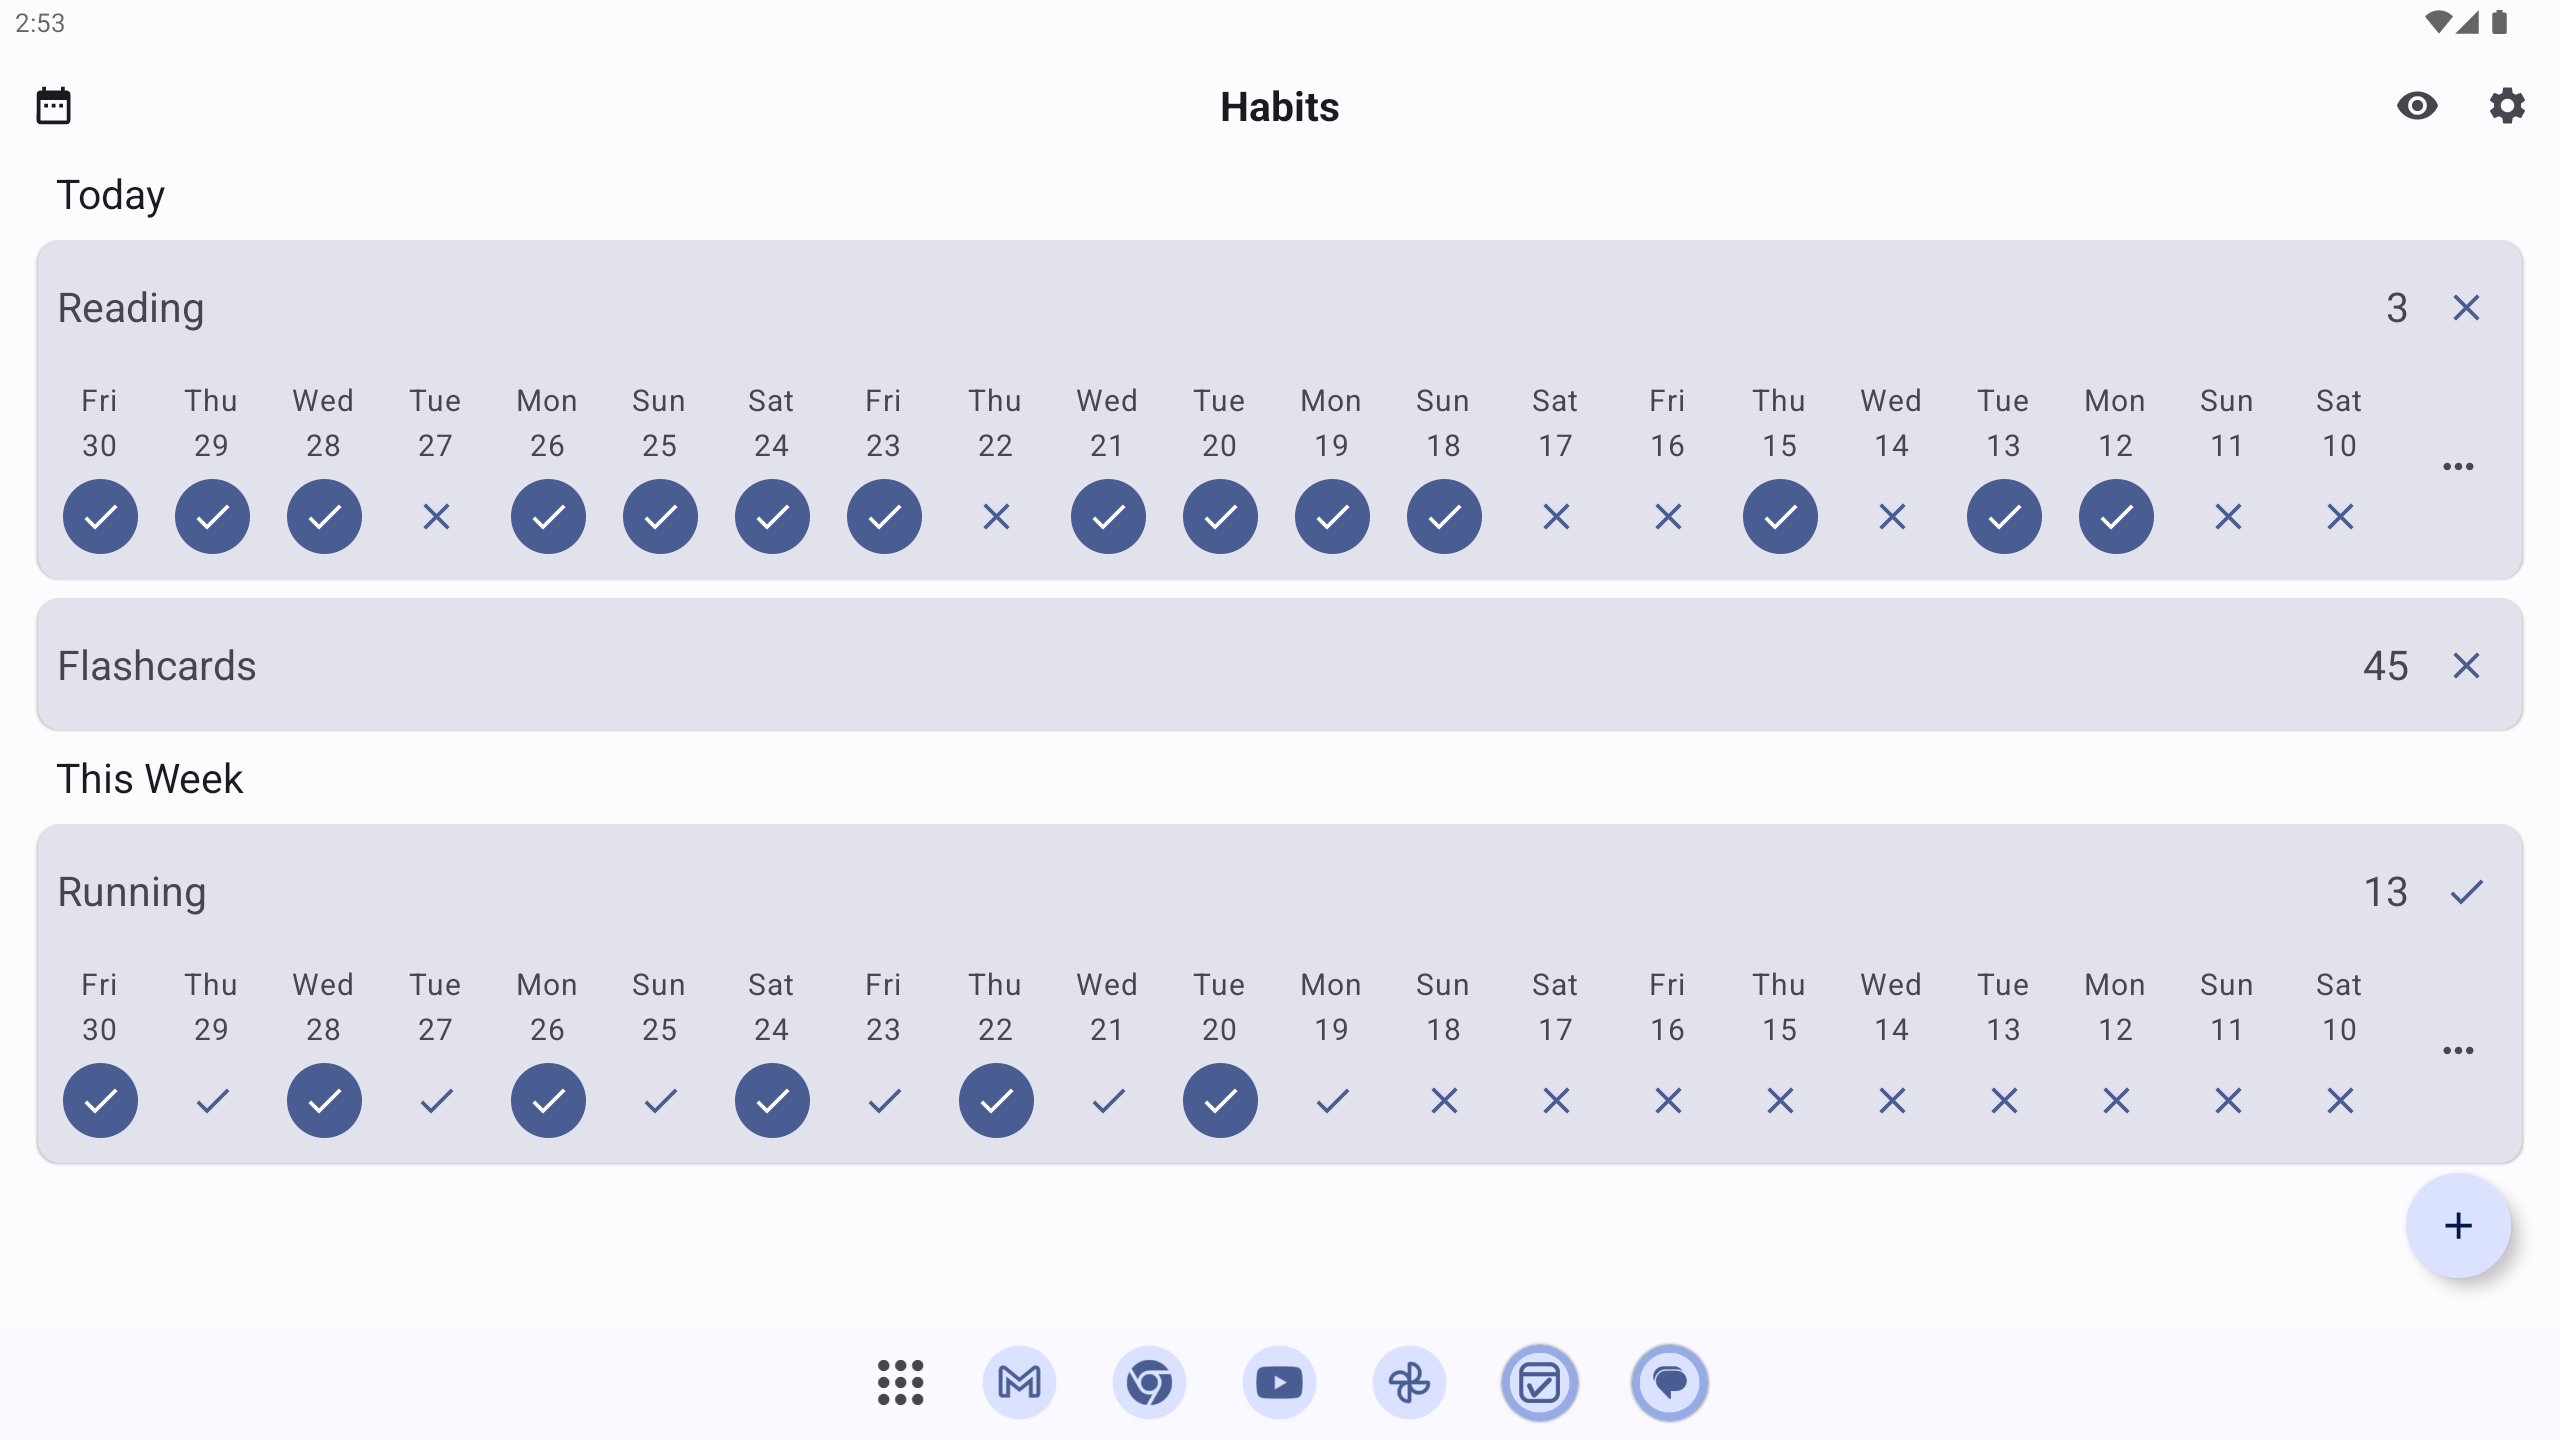Launch Gmail from the taskbar
Image resolution: width=2560 pixels, height=1440 pixels.
pyautogui.click(x=1019, y=1383)
